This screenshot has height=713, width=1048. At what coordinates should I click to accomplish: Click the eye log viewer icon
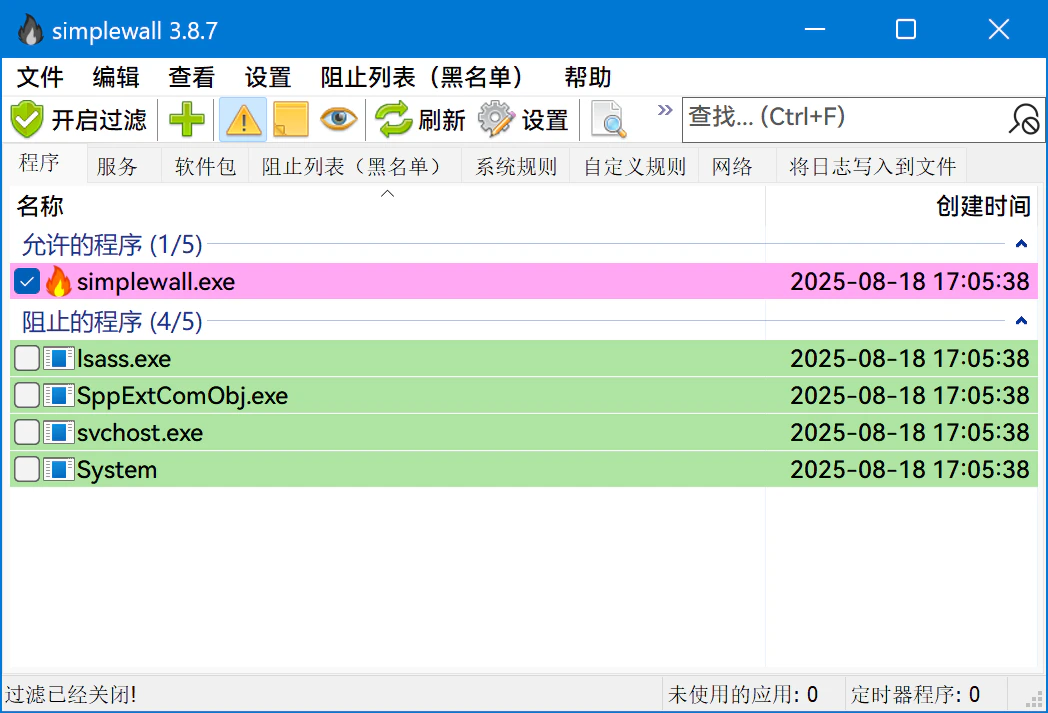pos(339,120)
